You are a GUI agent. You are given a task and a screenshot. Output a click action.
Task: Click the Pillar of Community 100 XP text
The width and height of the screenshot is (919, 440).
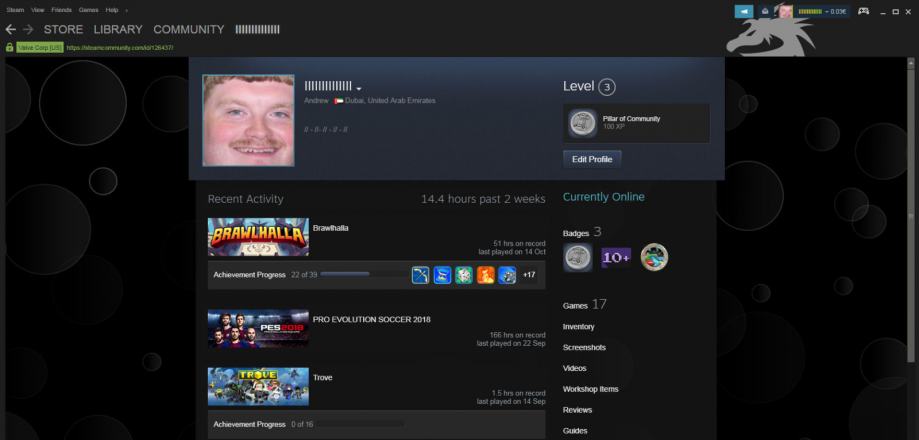[x=631, y=122]
